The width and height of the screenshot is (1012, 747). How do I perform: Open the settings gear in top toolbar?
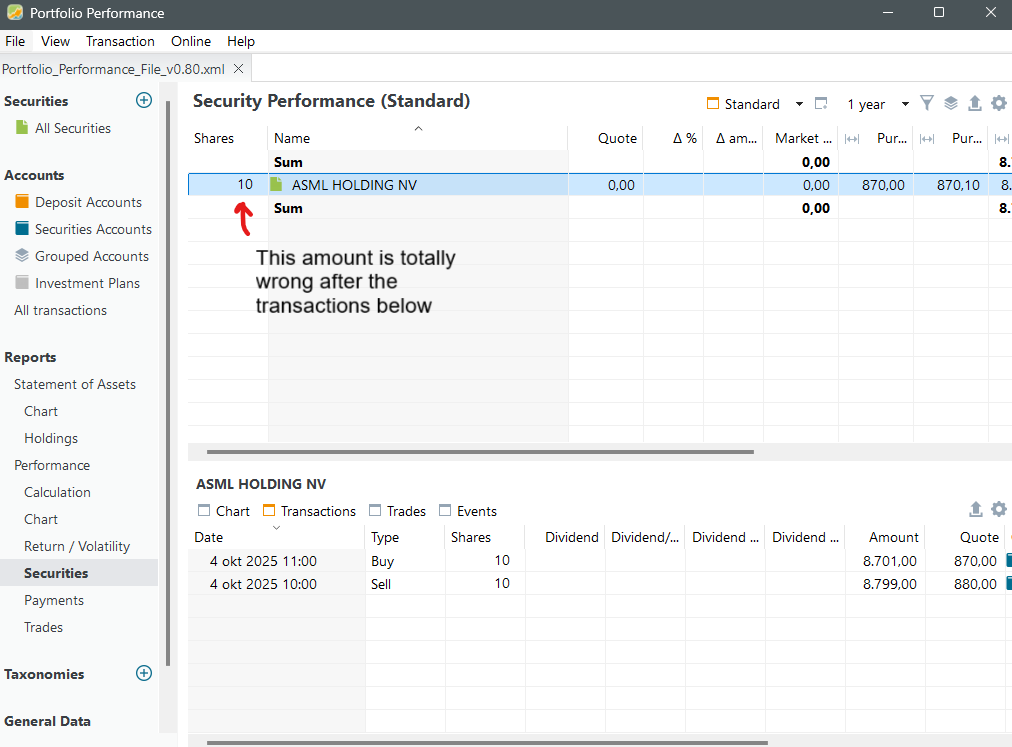998,103
